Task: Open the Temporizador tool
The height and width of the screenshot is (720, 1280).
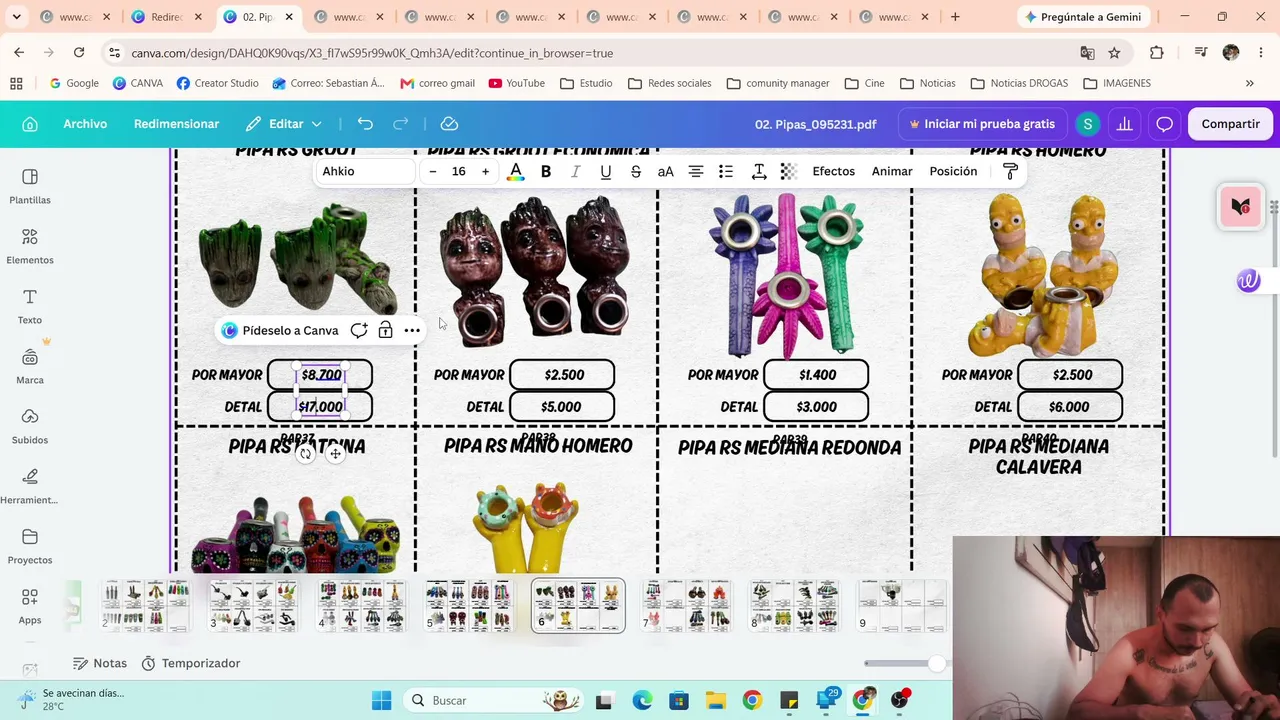Action: 190,663
